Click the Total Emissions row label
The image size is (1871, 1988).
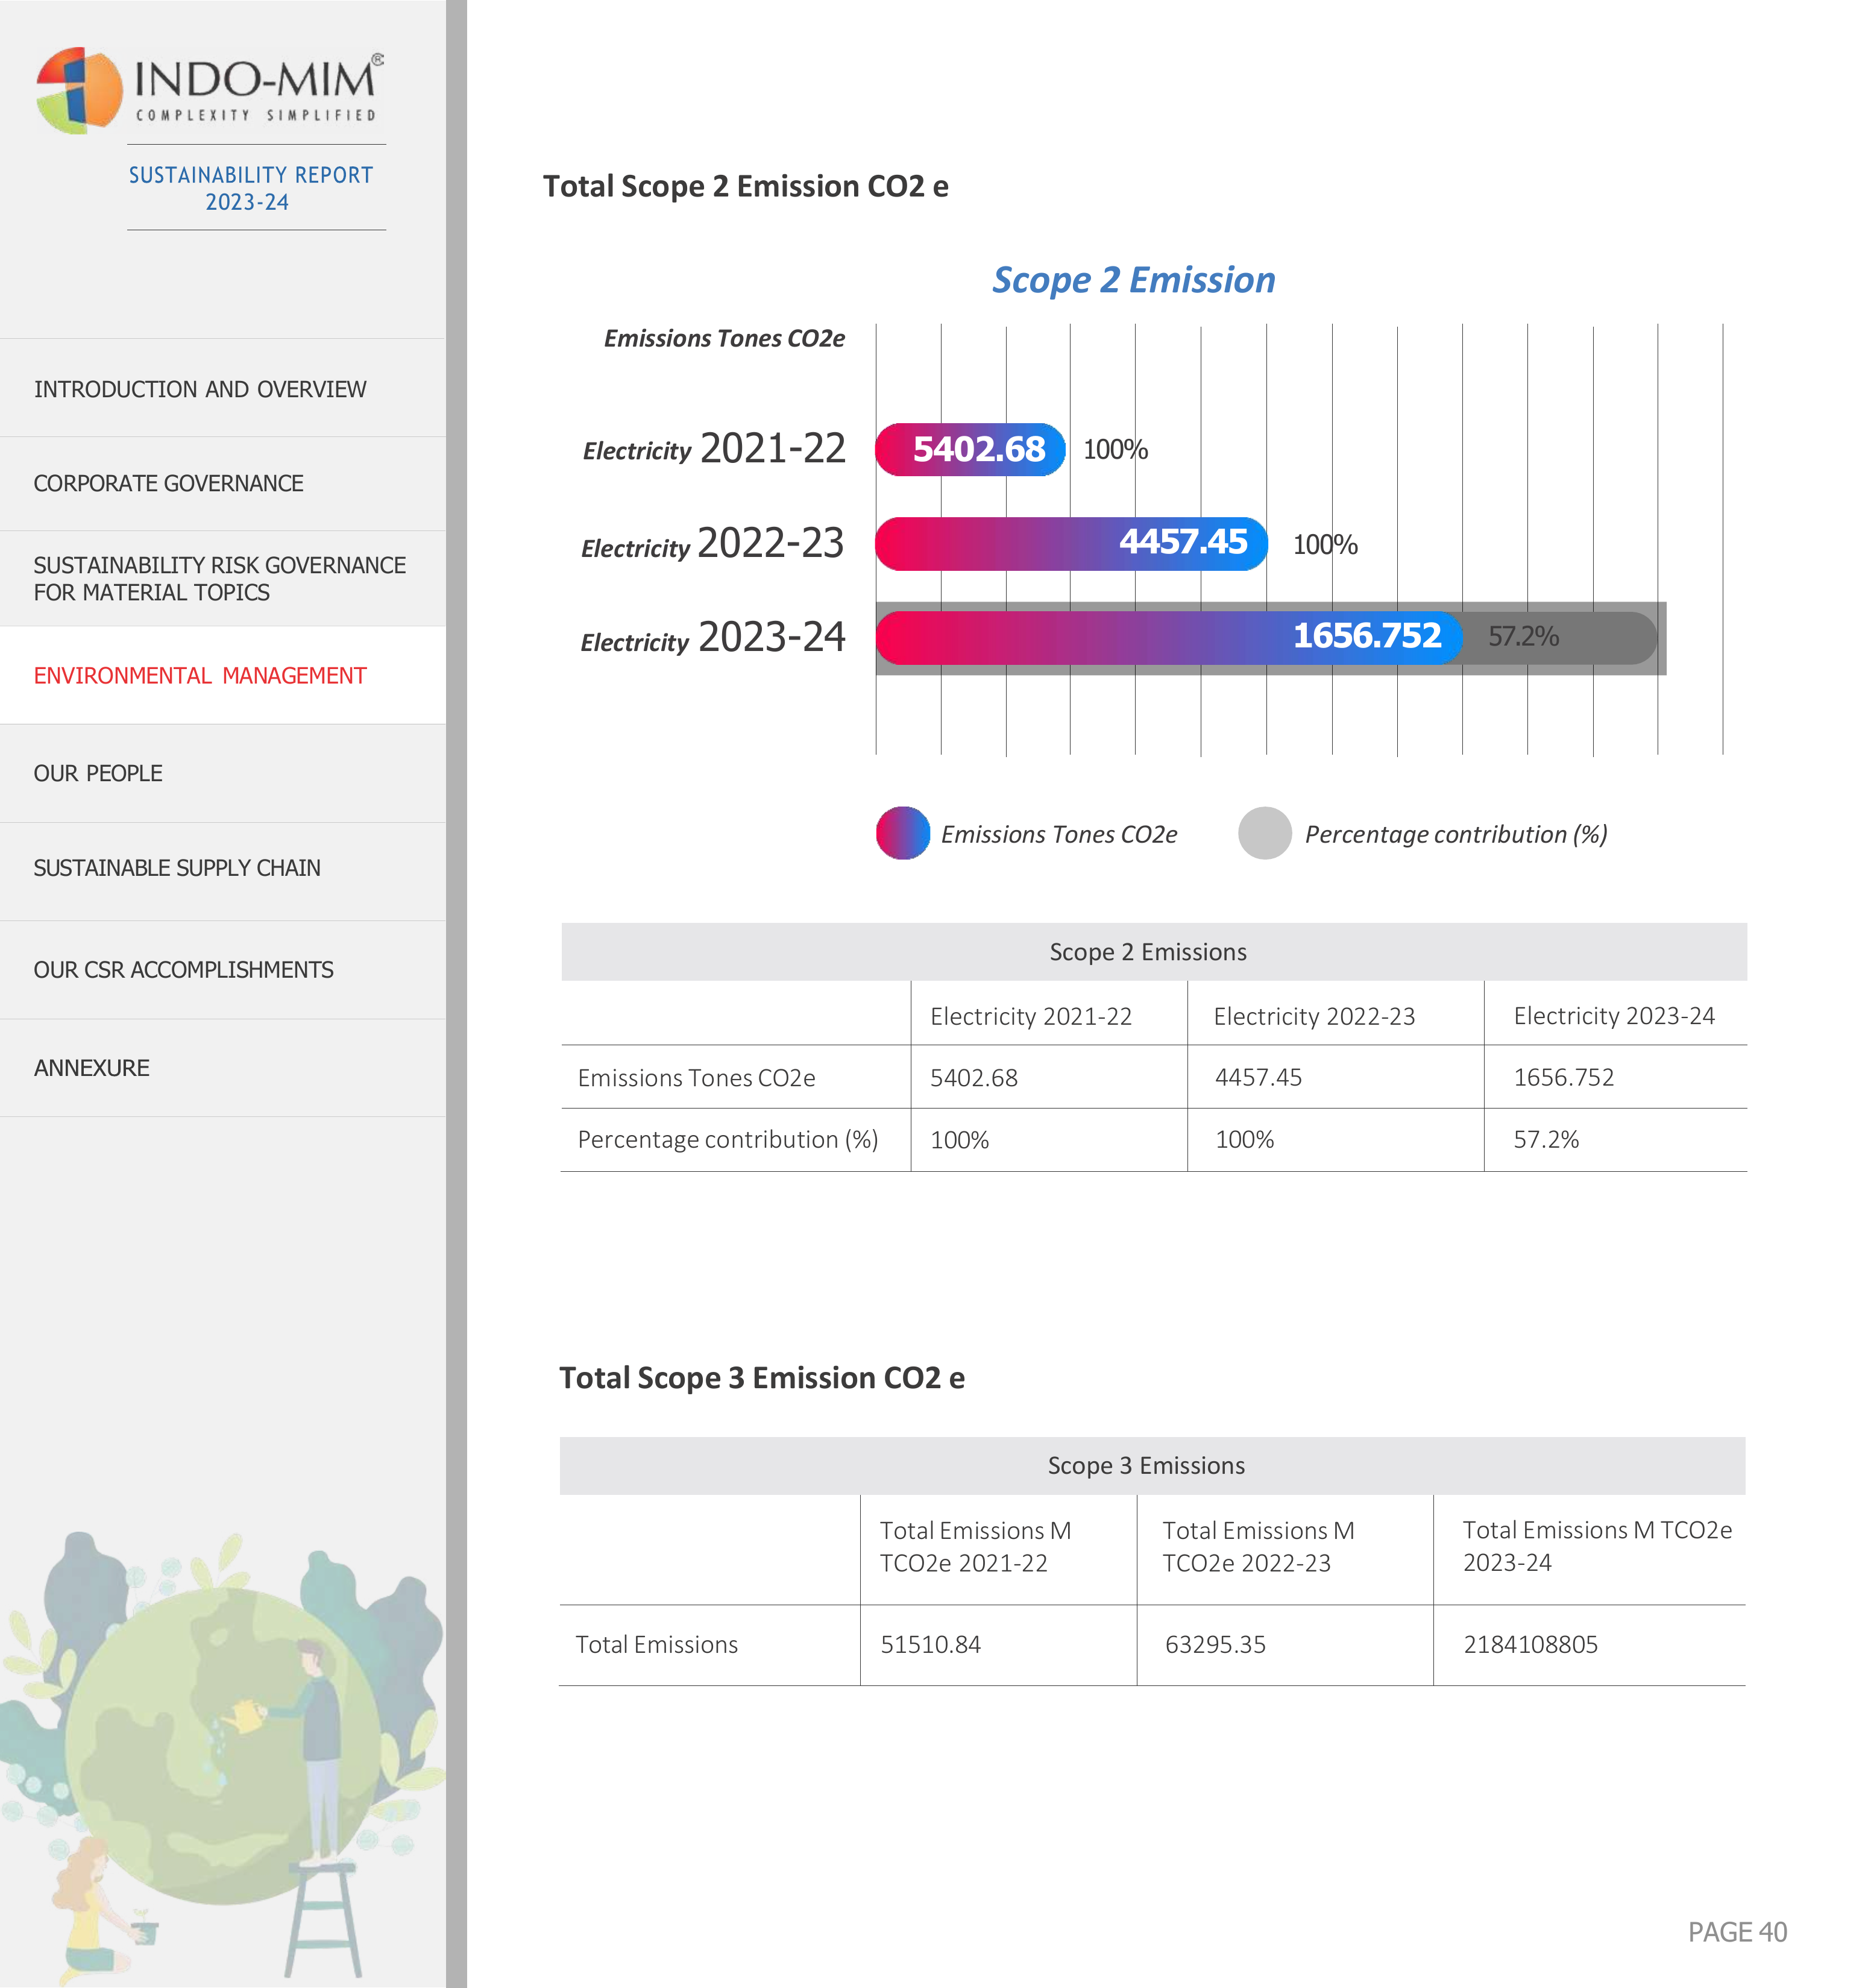[656, 1645]
